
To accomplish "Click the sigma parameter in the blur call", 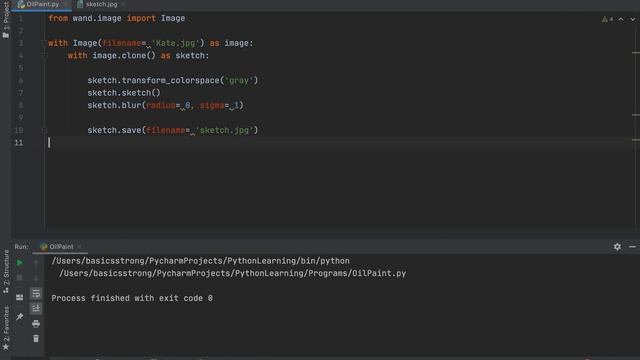I will [x=212, y=105].
